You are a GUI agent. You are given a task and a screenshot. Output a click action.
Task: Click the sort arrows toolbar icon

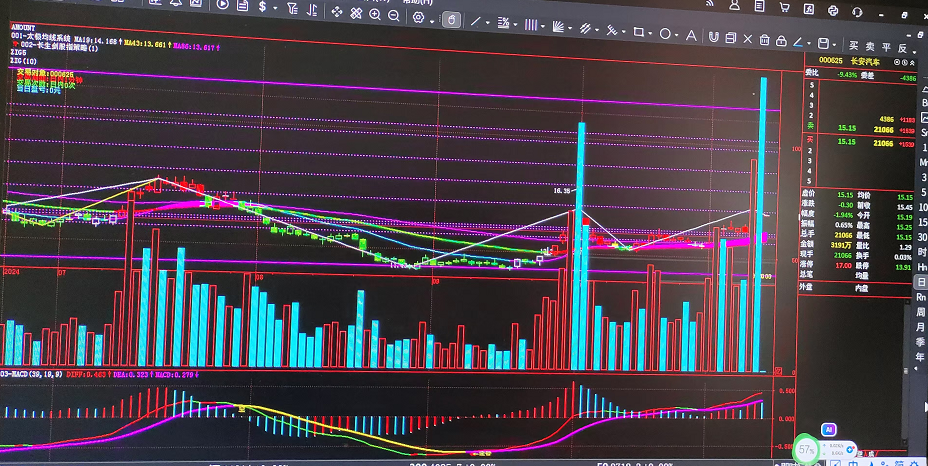tap(312, 9)
